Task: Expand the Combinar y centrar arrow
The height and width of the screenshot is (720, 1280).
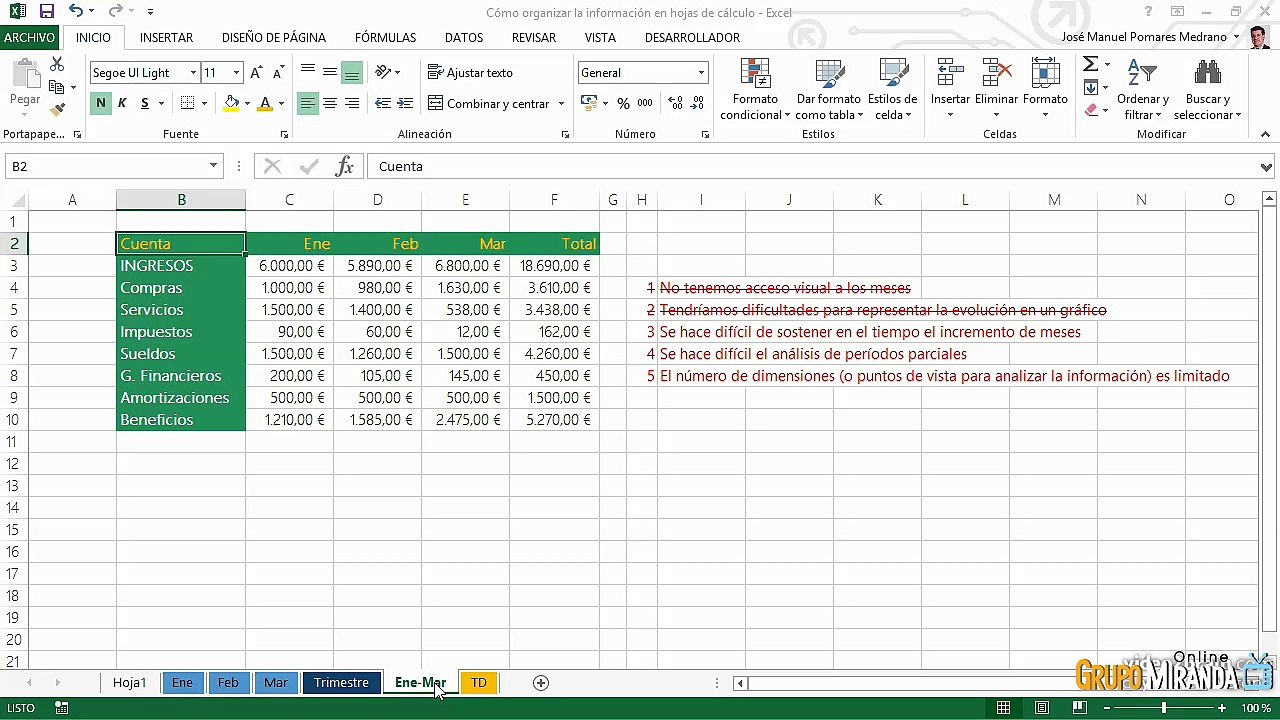Action: pos(561,104)
